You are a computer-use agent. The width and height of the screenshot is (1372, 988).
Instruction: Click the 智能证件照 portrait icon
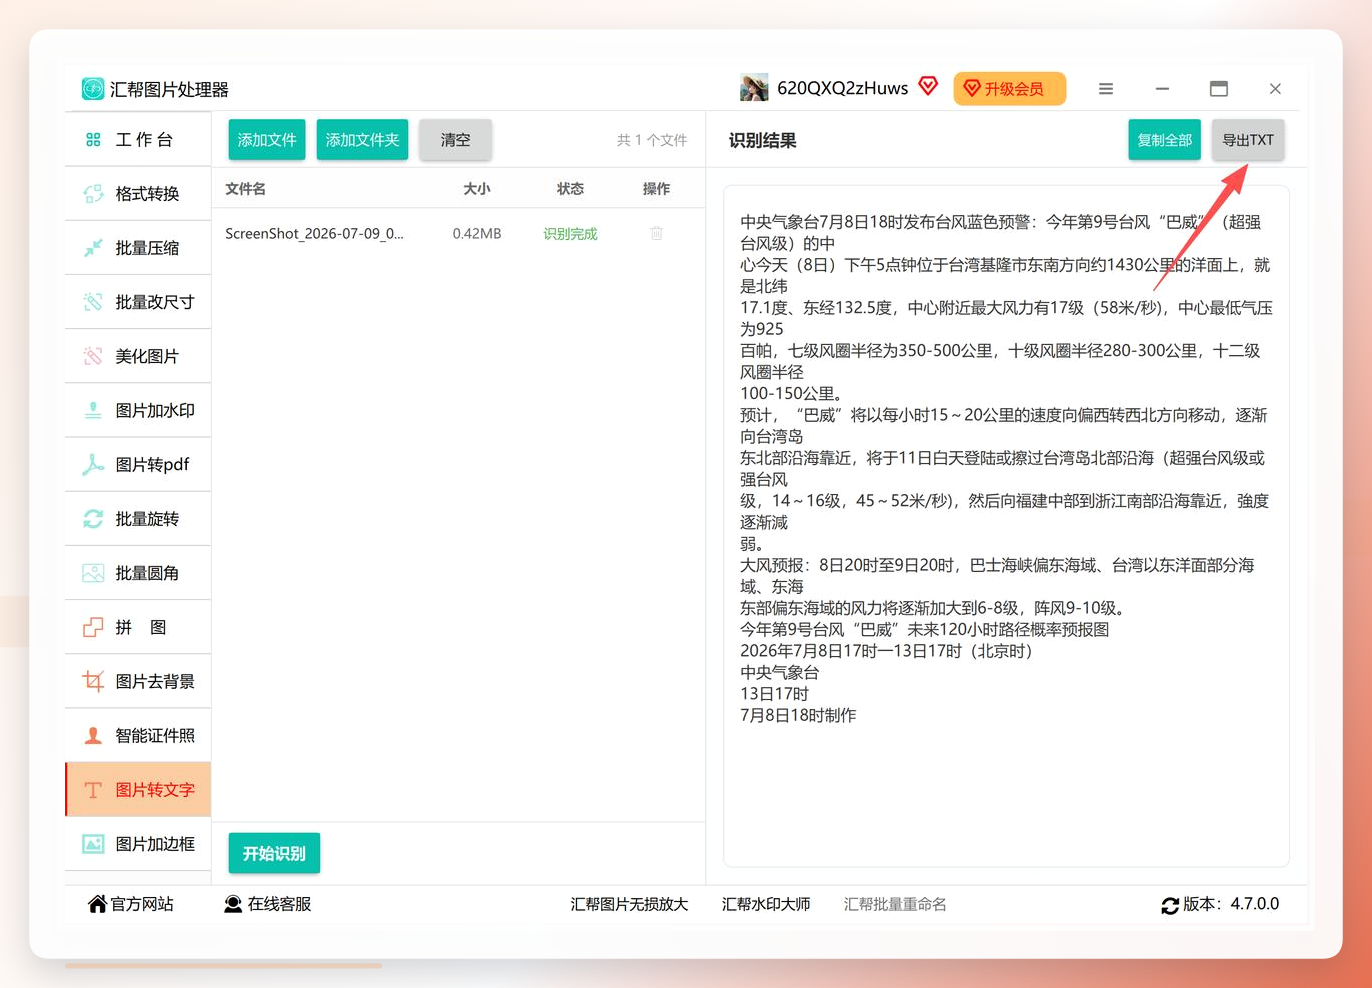(x=93, y=736)
